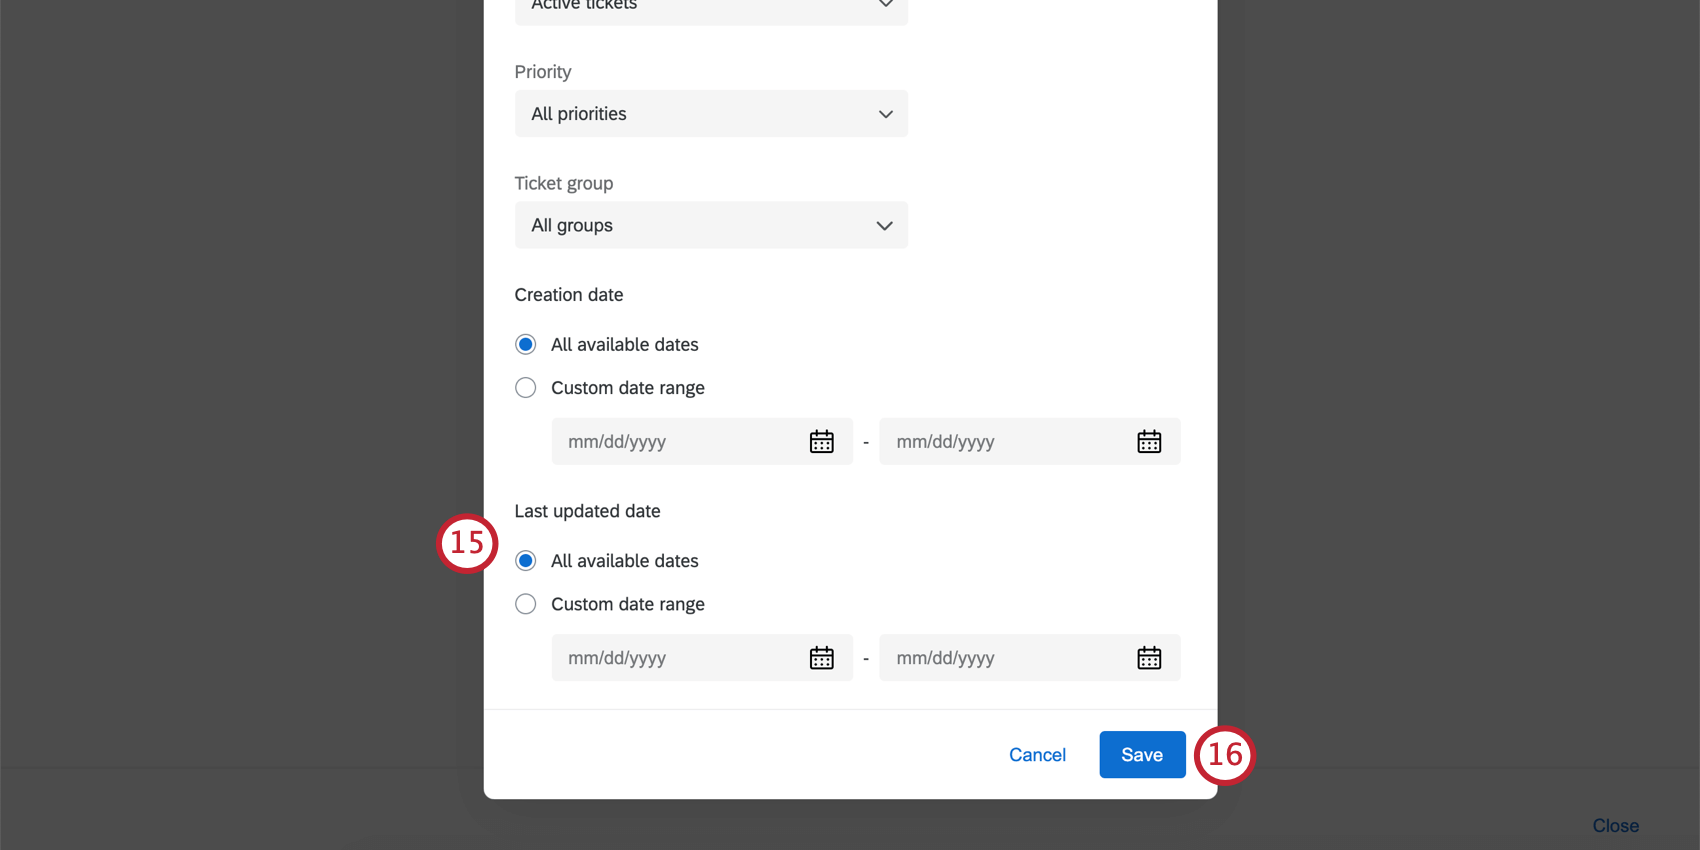Open the All priorities dropdown

(710, 114)
